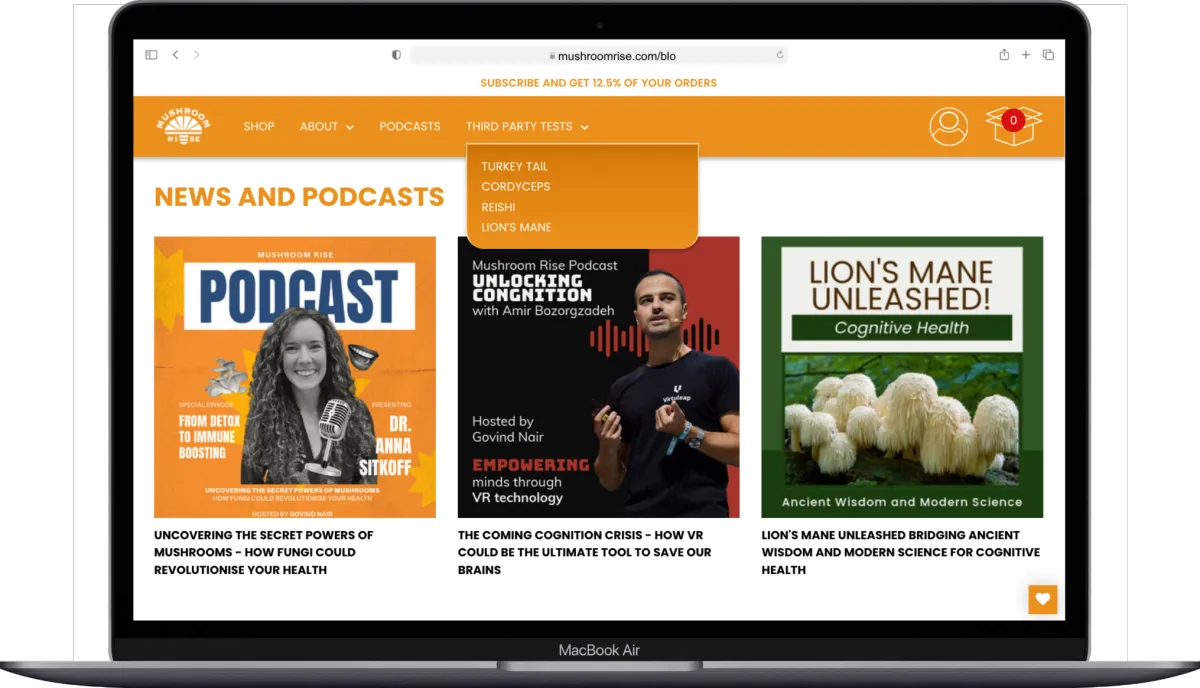Open a new tab with the plus icon

tap(1026, 55)
